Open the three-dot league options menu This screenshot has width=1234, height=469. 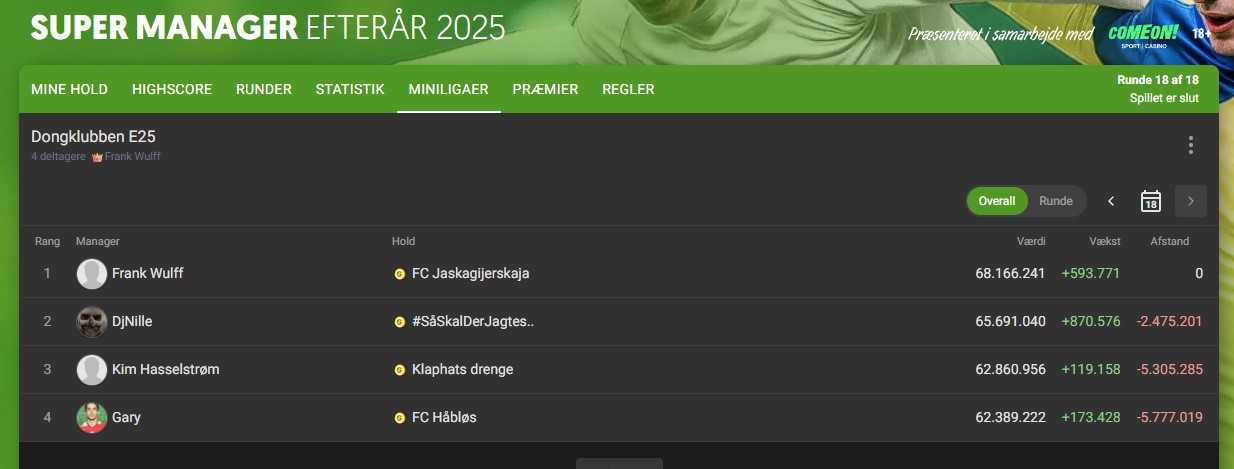click(1190, 146)
